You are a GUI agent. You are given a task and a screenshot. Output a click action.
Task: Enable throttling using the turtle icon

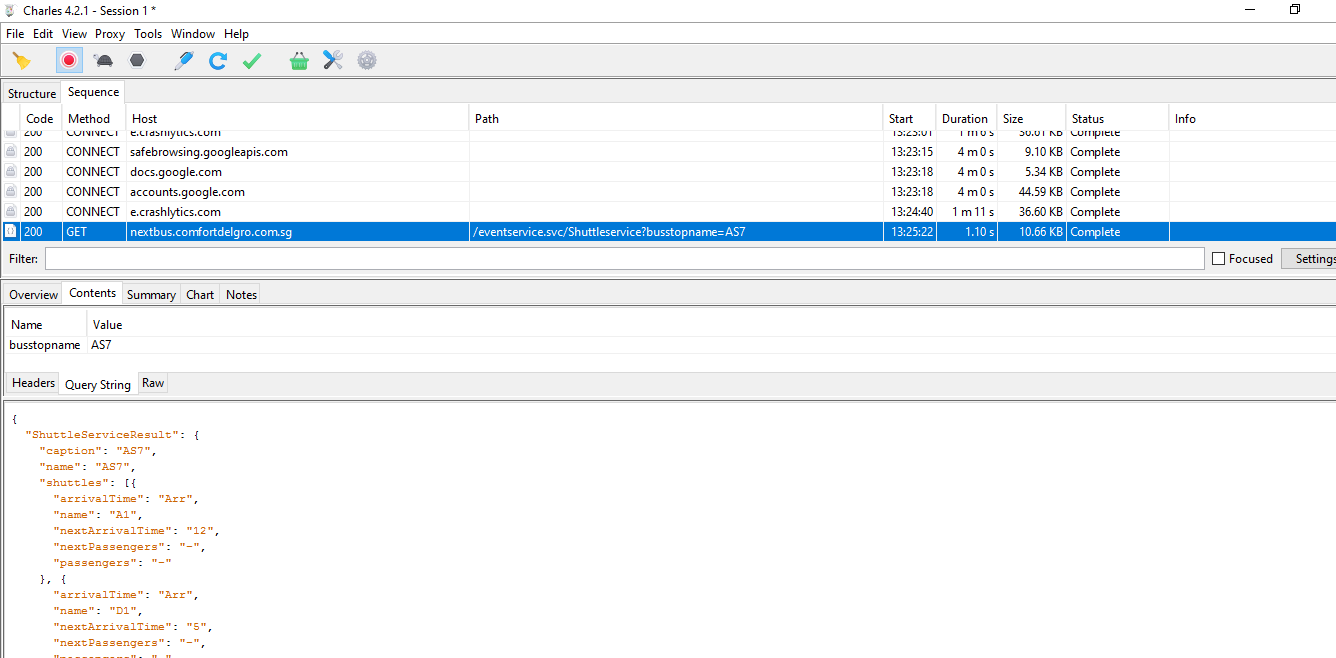tap(103, 60)
